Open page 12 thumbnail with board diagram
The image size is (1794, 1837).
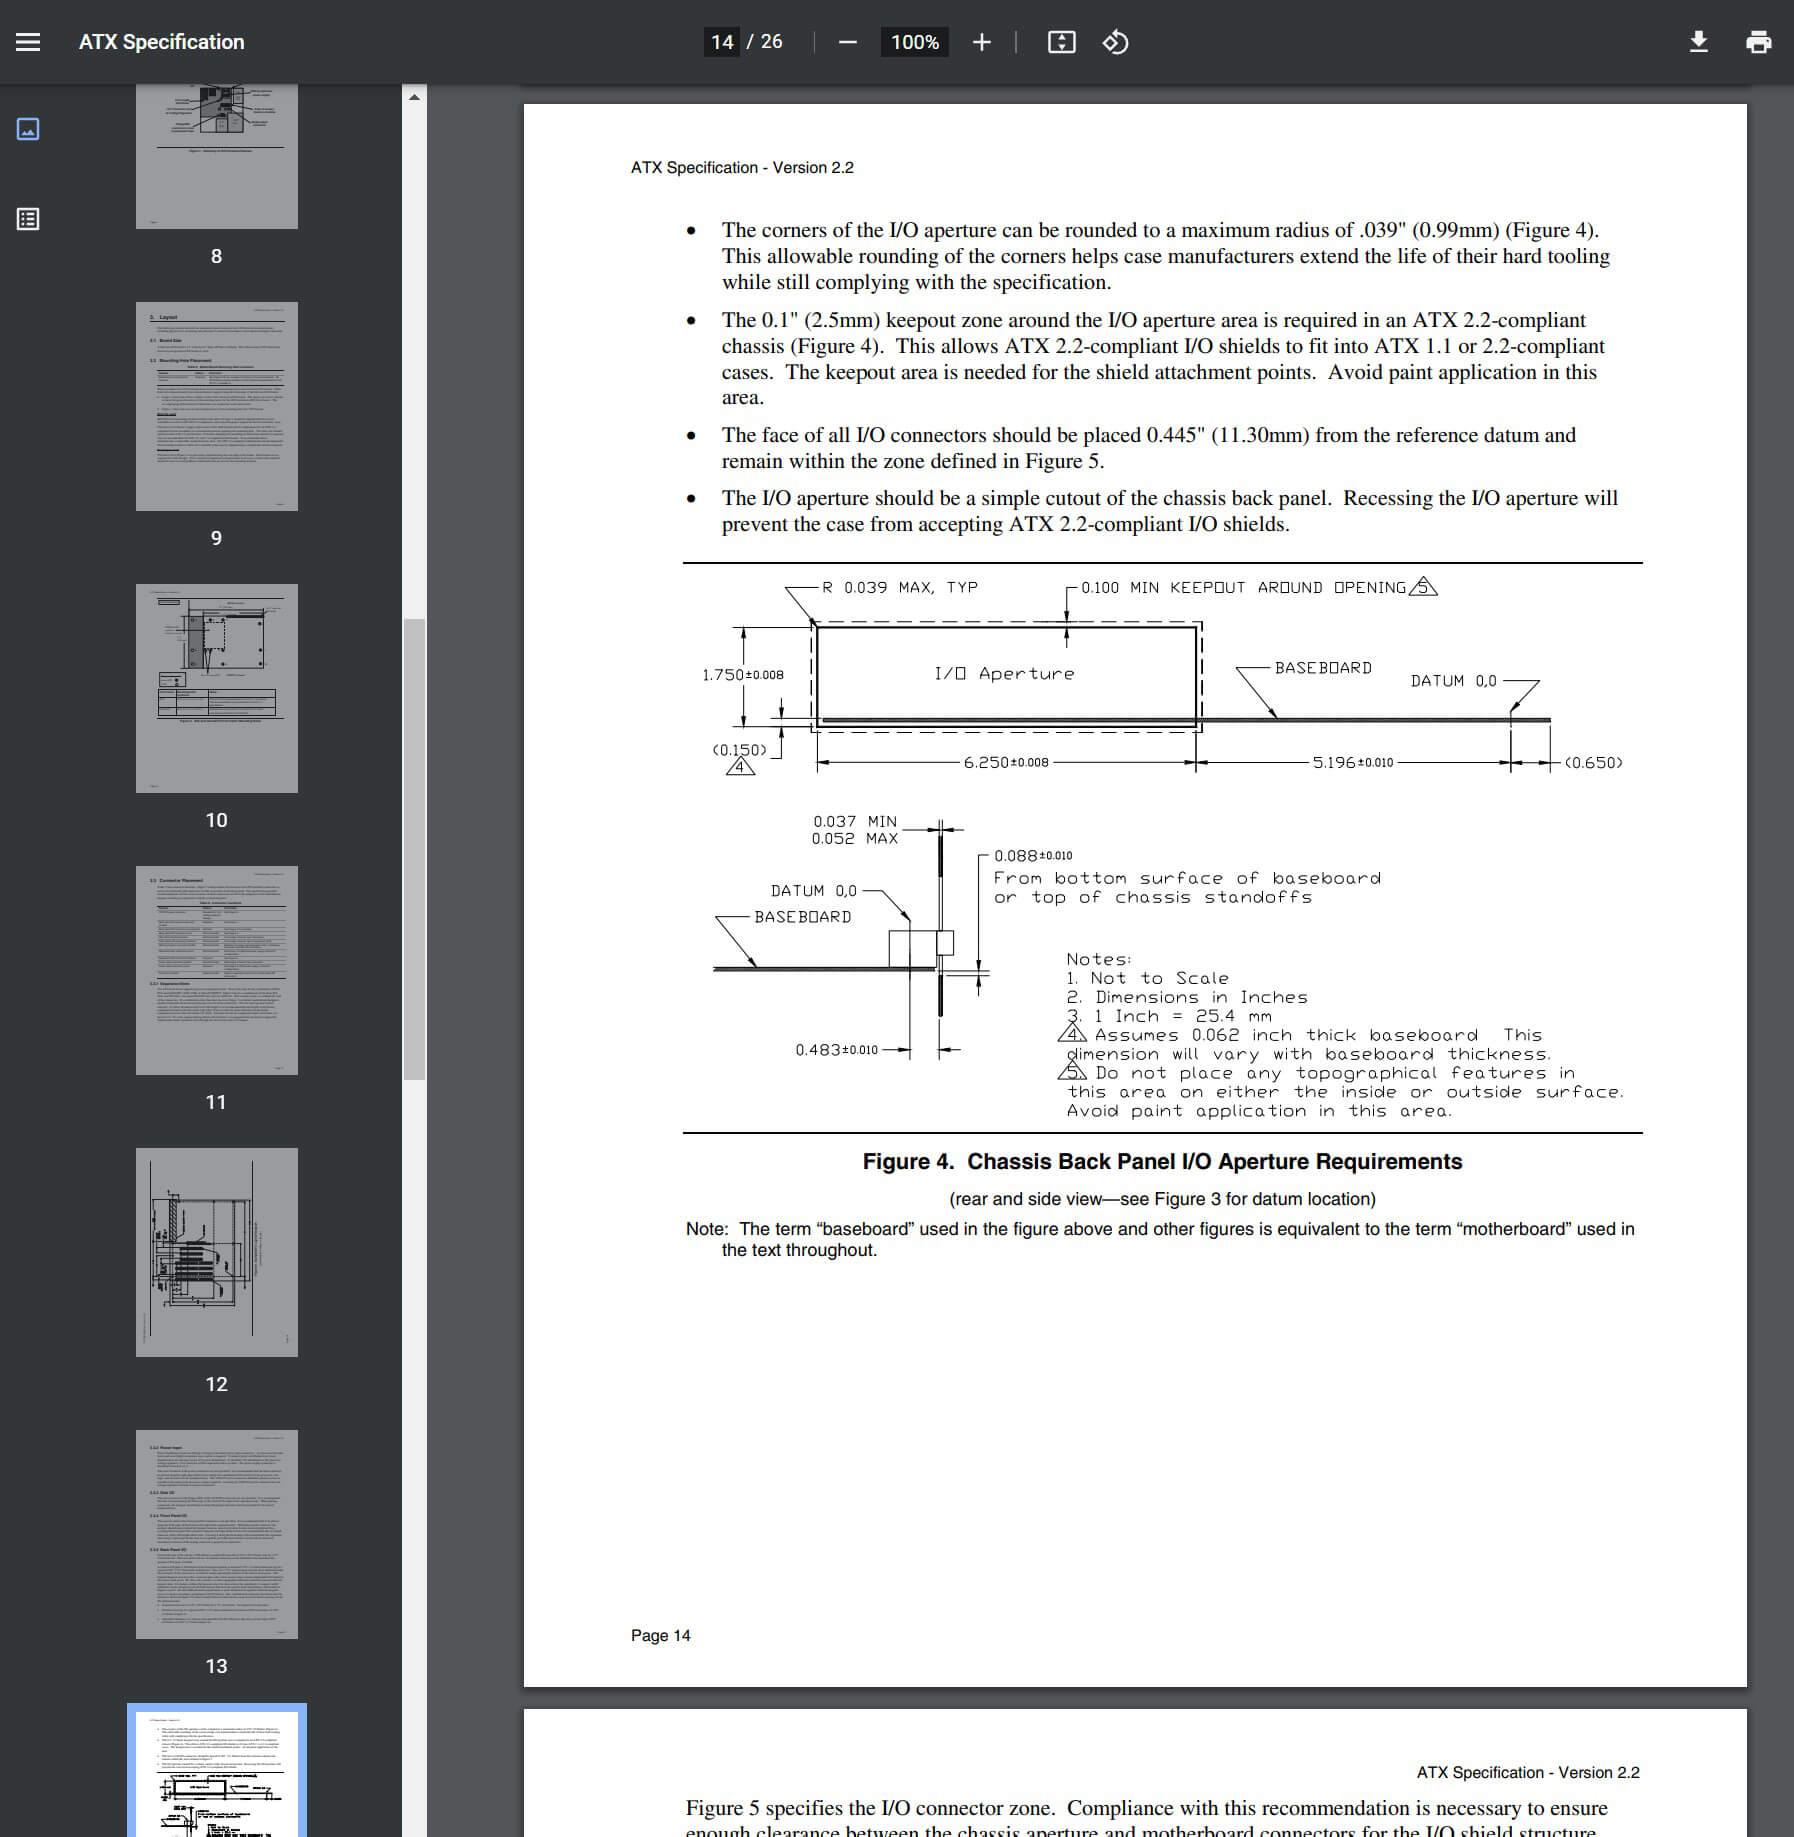217,1252
